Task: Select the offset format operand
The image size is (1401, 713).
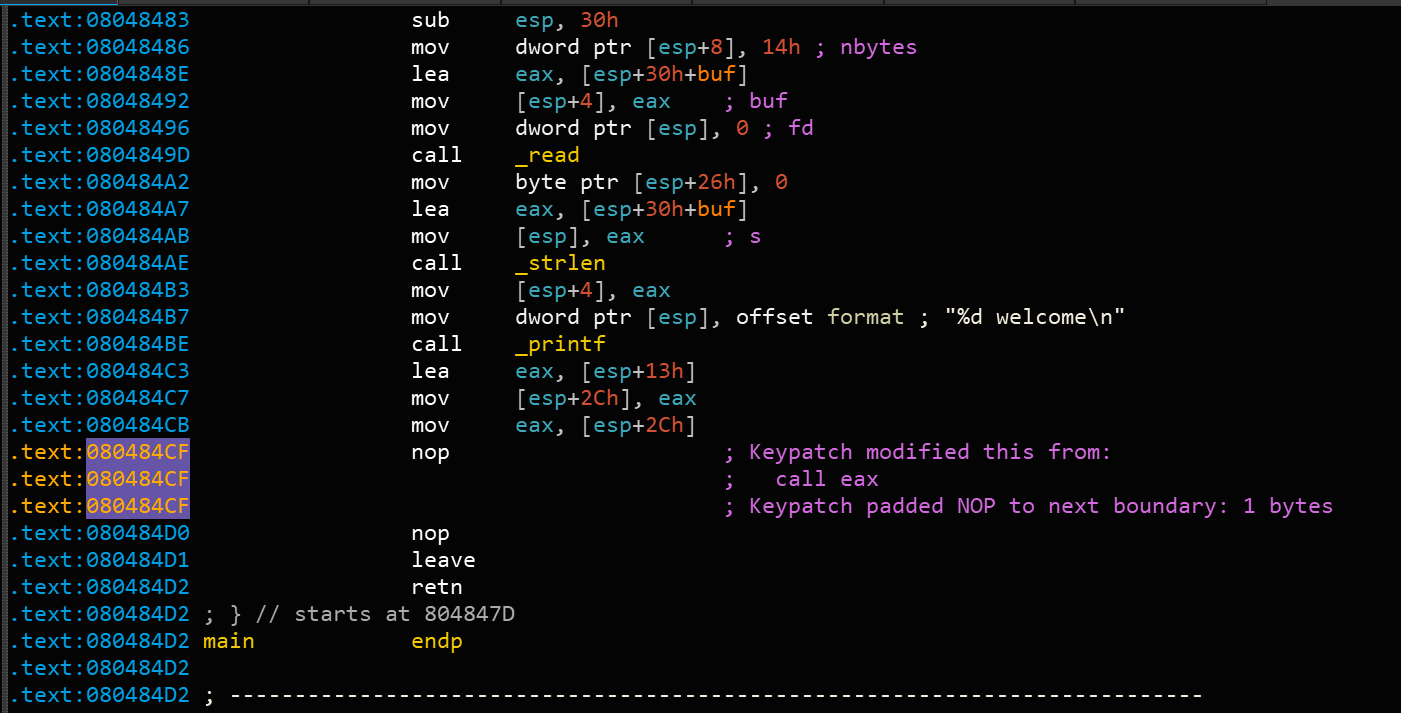Action: point(820,317)
